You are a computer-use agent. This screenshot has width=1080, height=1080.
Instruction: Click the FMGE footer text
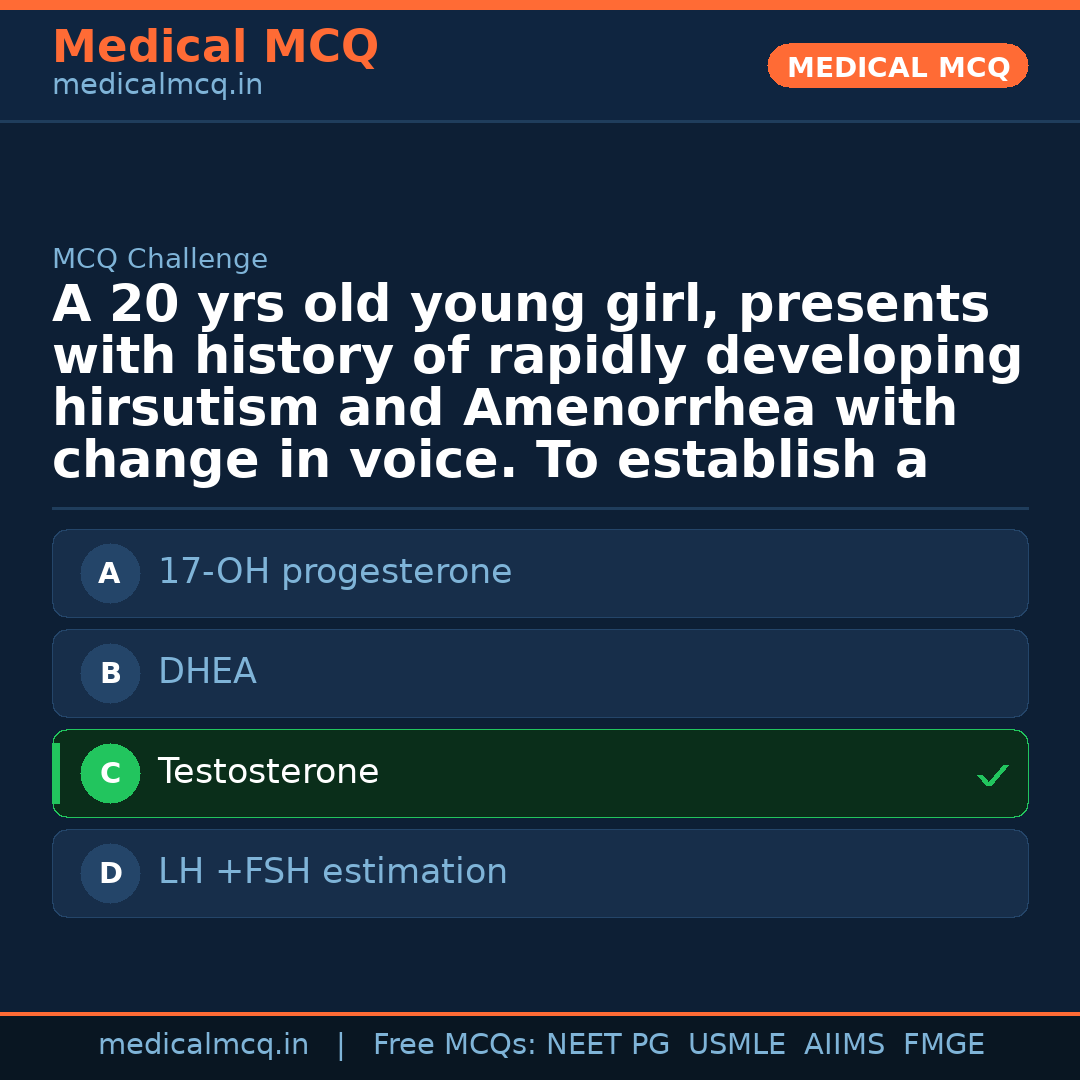[x=943, y=1045]
